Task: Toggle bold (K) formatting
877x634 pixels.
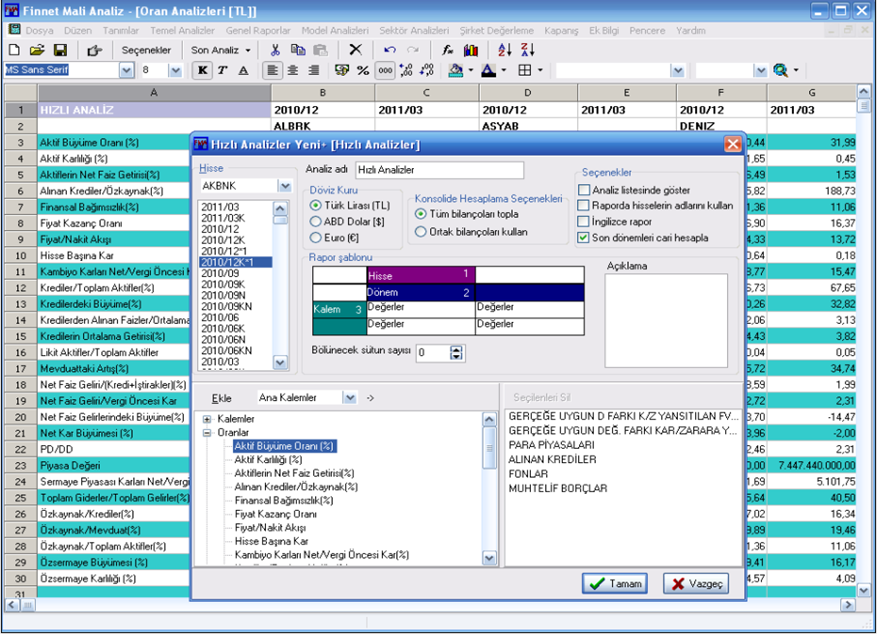Action: tap(202, 70)
